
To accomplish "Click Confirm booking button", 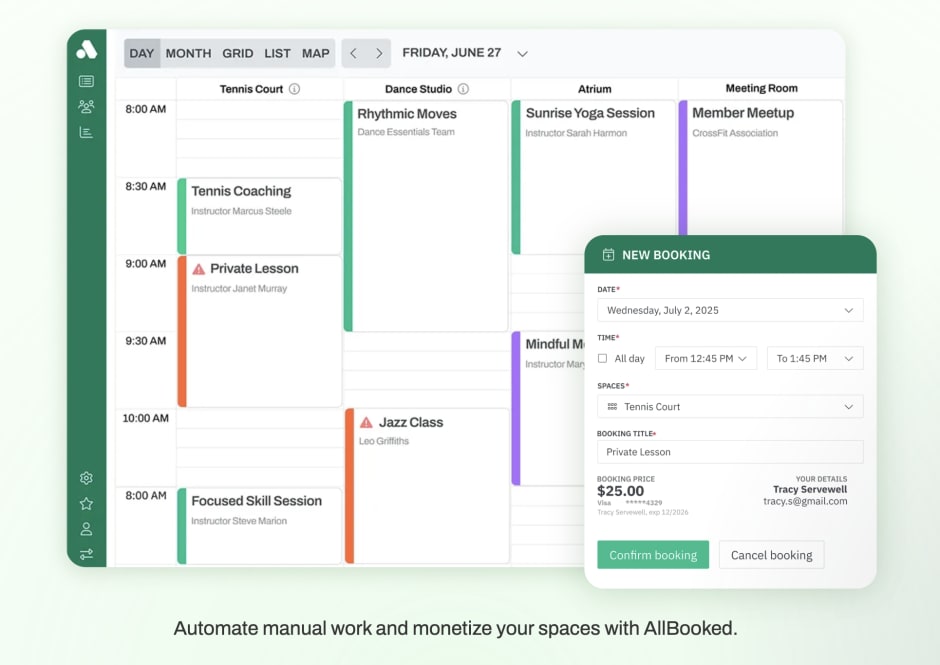I will tap(653, 555).
